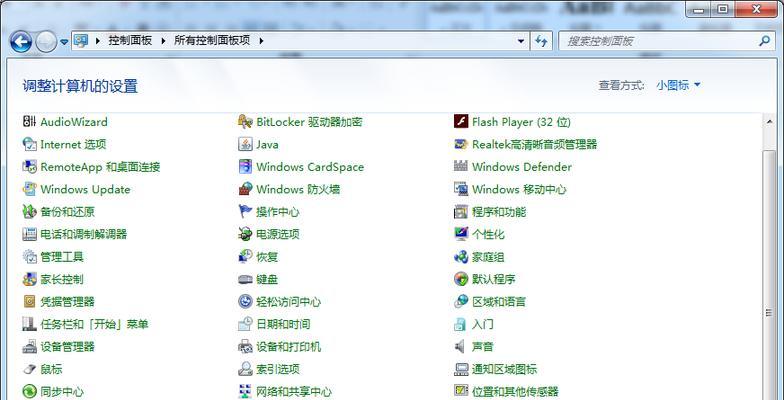Expand the address bar history dropdown arrow
The width and height of the screenshot is (784, 400).
(x=521, y=41)
